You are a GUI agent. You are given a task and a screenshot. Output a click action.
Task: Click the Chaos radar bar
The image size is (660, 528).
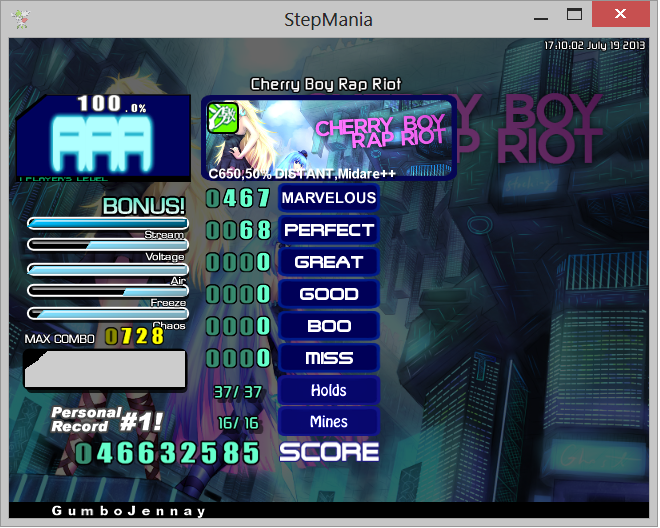pos(108,313)
